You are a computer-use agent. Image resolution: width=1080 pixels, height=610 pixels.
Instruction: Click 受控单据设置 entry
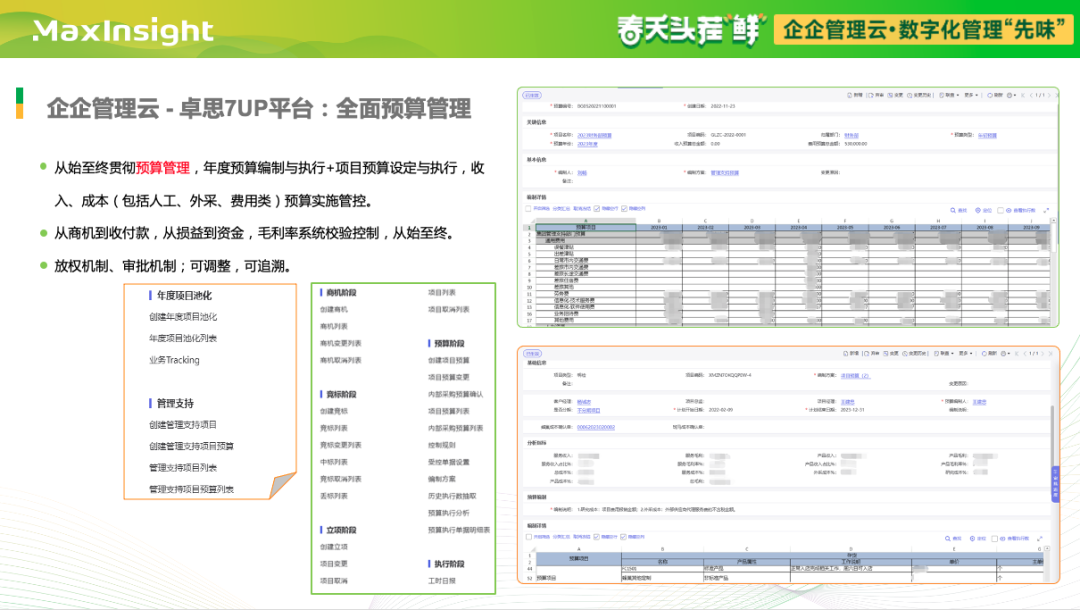pyautogui.click(x=449, y=462)
